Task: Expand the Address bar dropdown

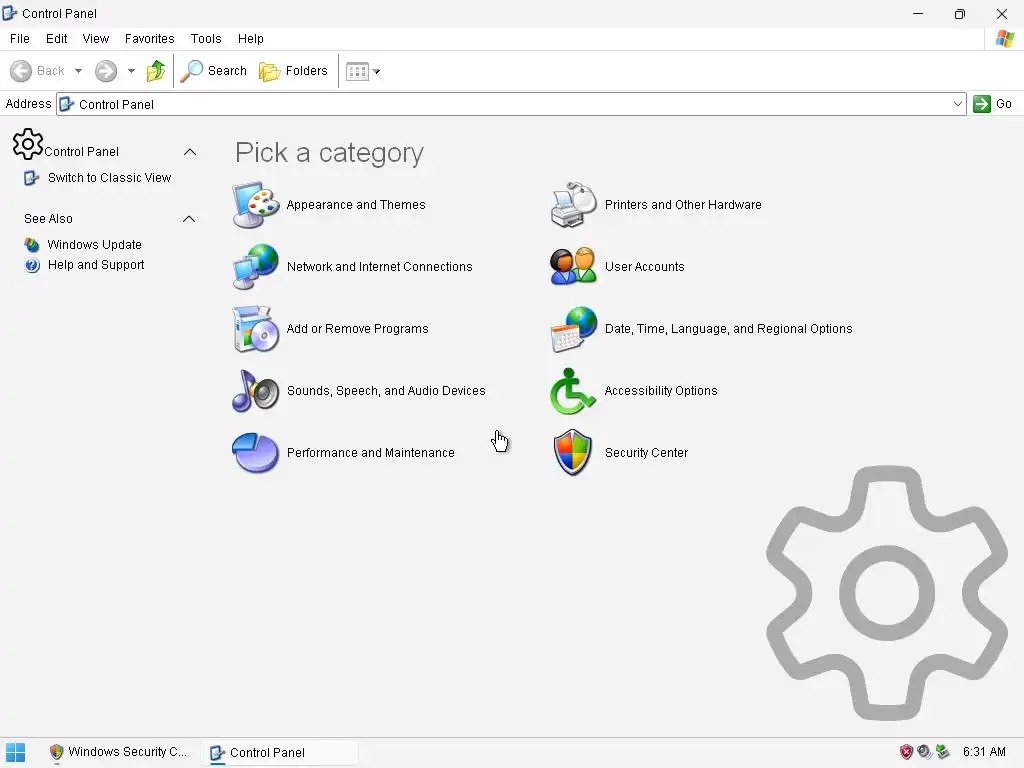Action: (957, 104)
